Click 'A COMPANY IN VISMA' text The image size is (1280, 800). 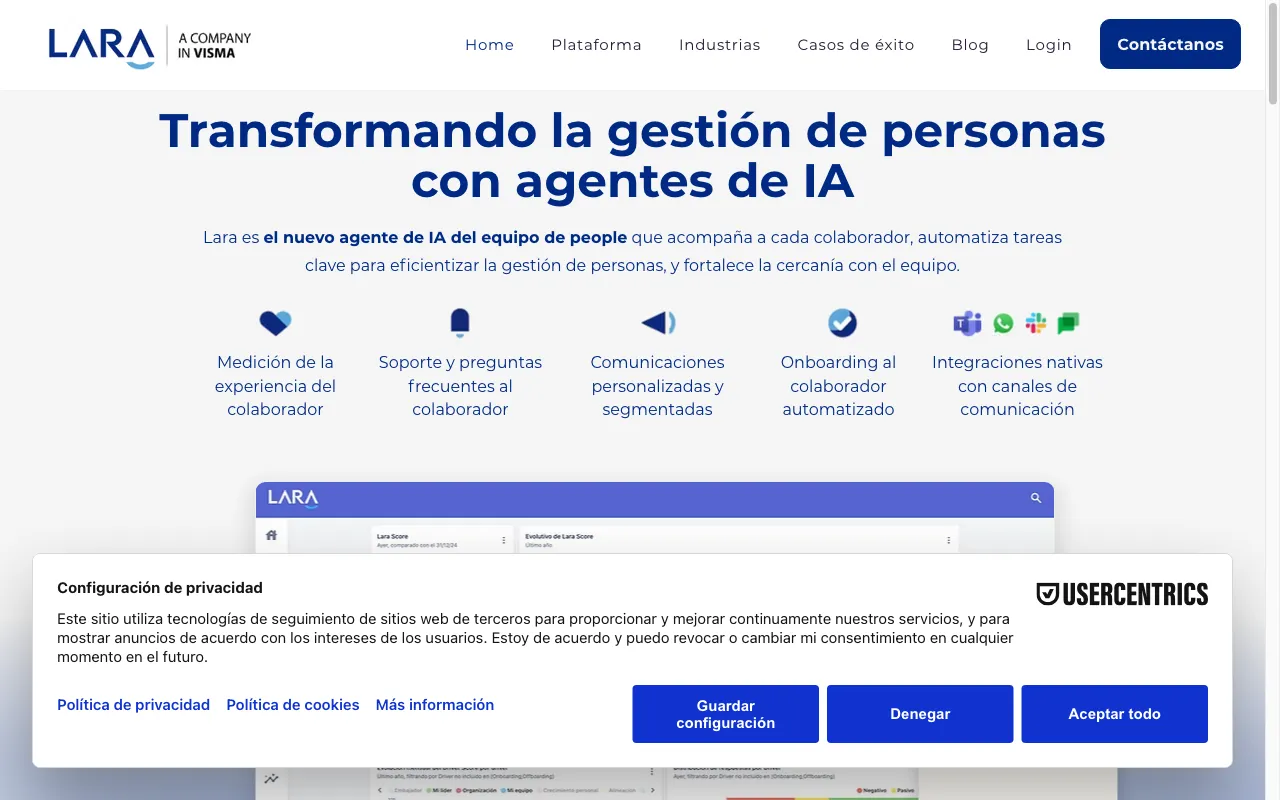(214, 45)
